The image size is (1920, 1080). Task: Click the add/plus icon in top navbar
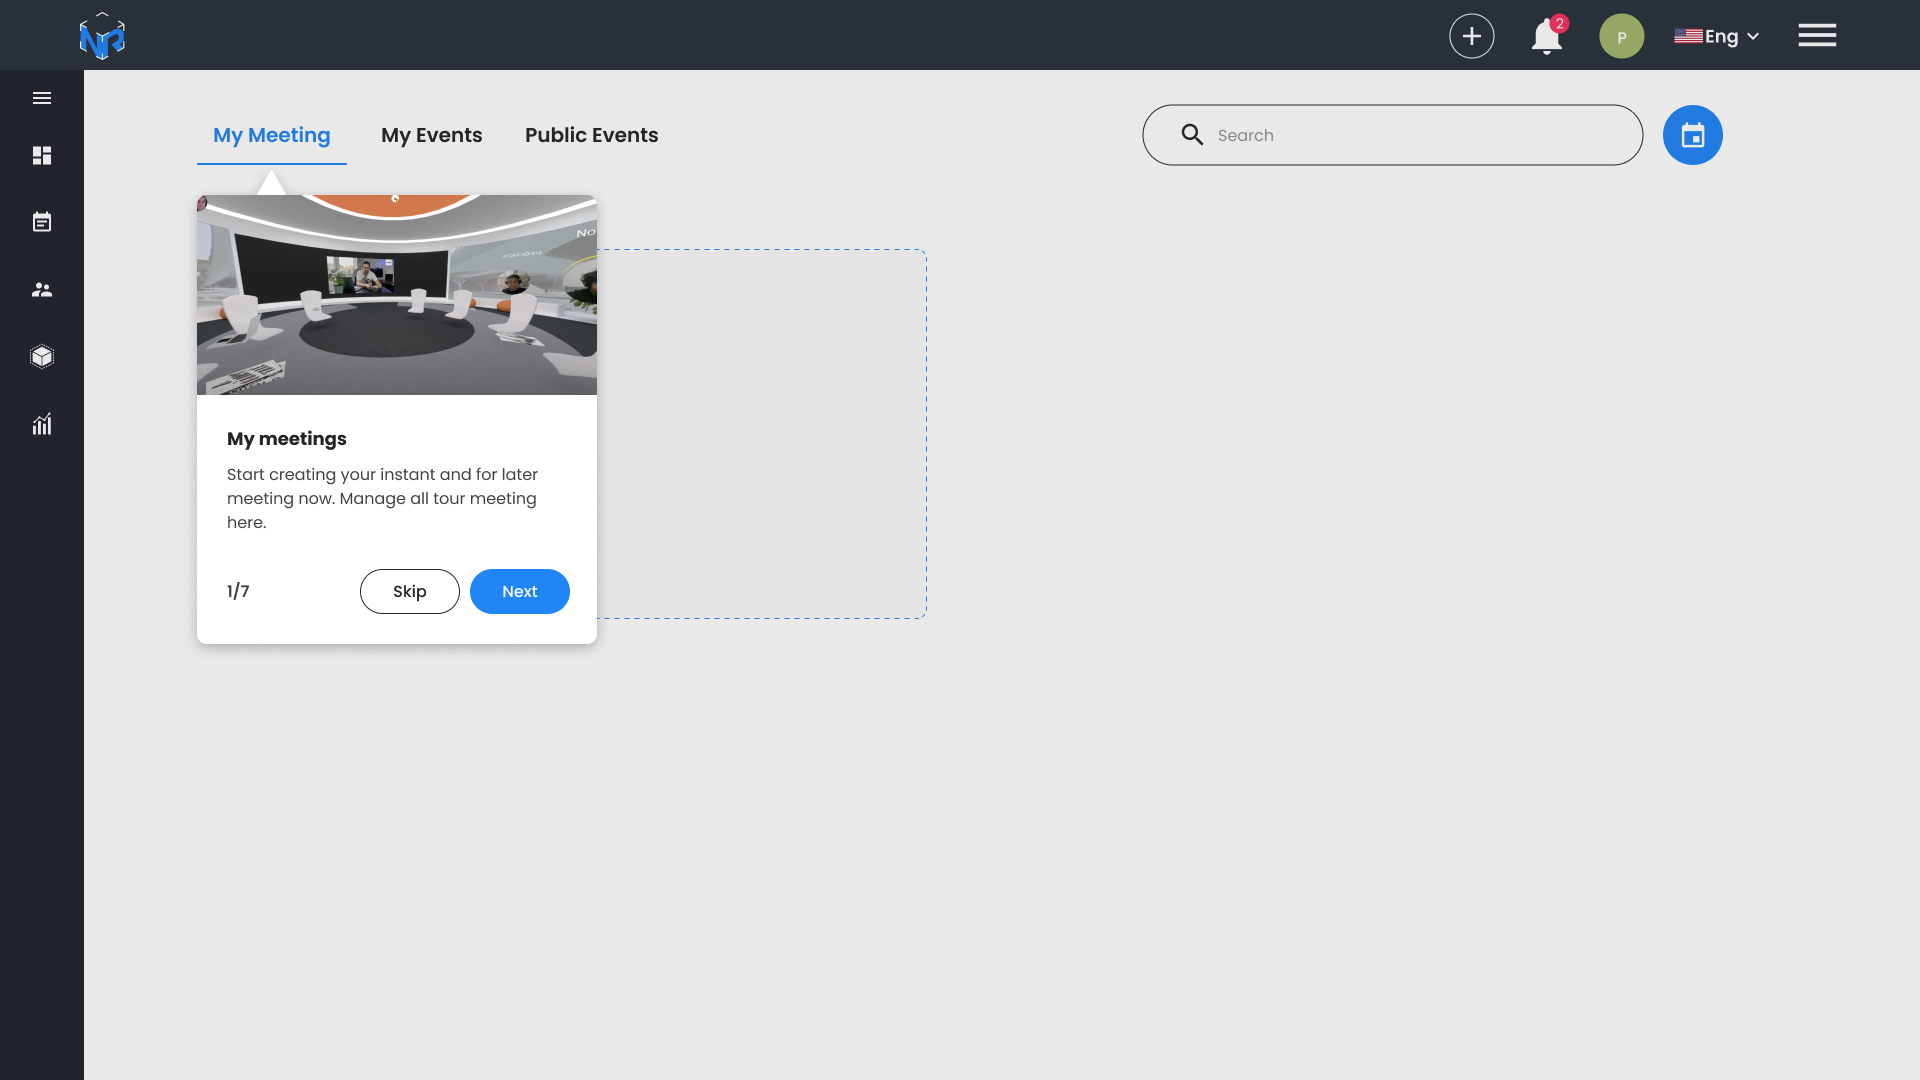(x=1472, y=36)
